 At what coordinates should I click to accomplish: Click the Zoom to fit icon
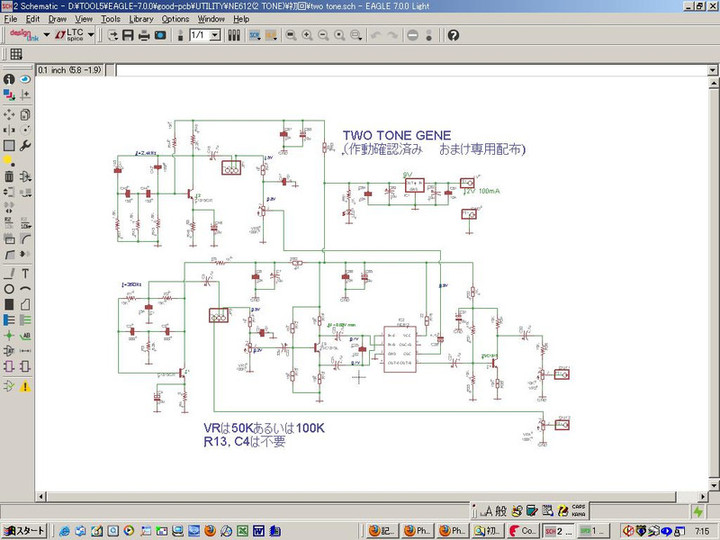pos(290,35)
